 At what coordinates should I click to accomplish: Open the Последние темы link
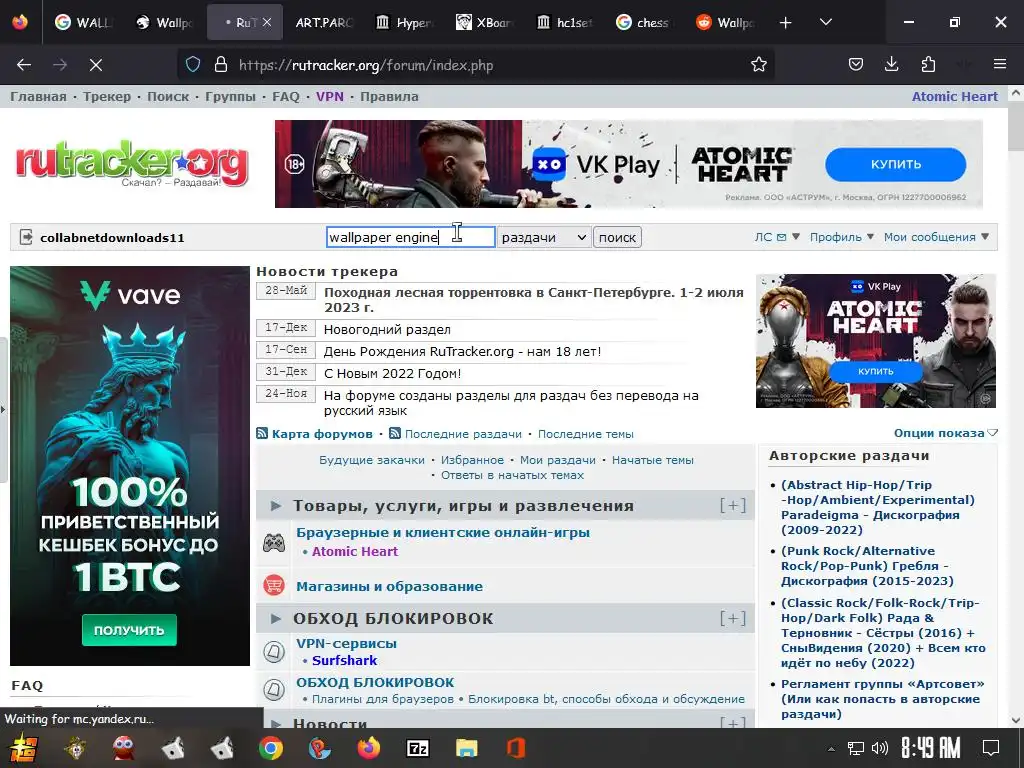pyautogui.click(x=586, y=434)
